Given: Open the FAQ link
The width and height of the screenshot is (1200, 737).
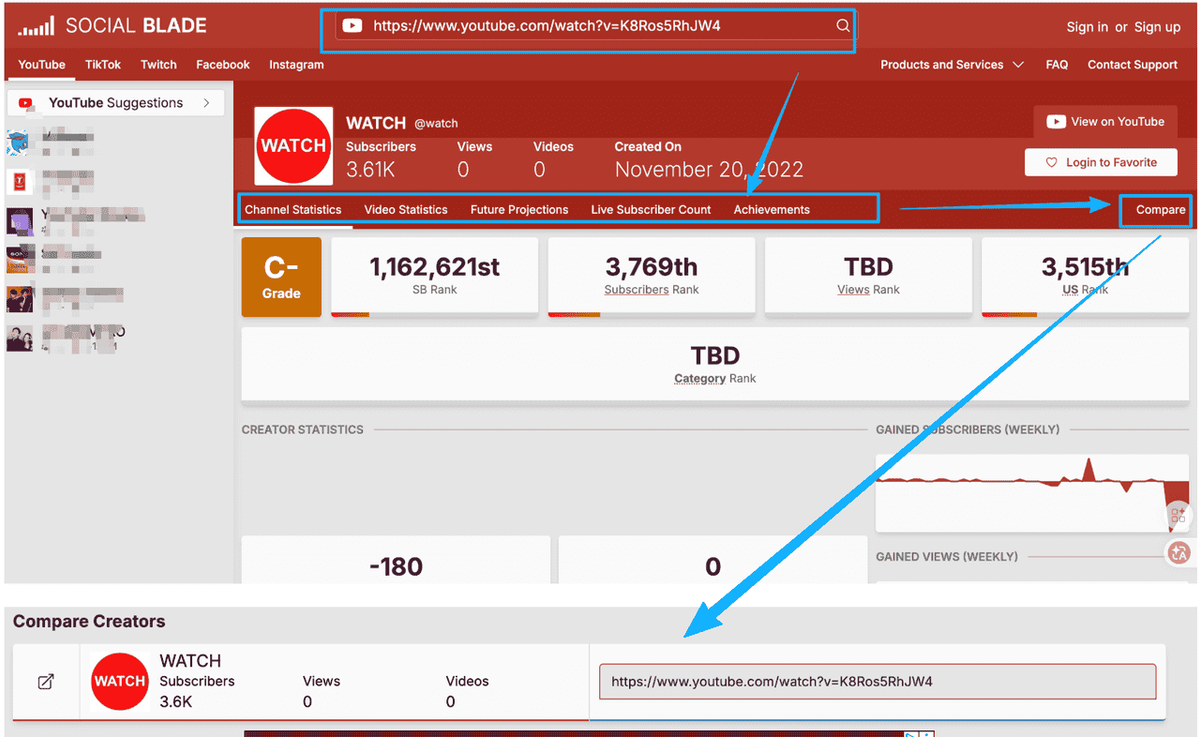Looking at the screenshot, I should coord(1057,64).
